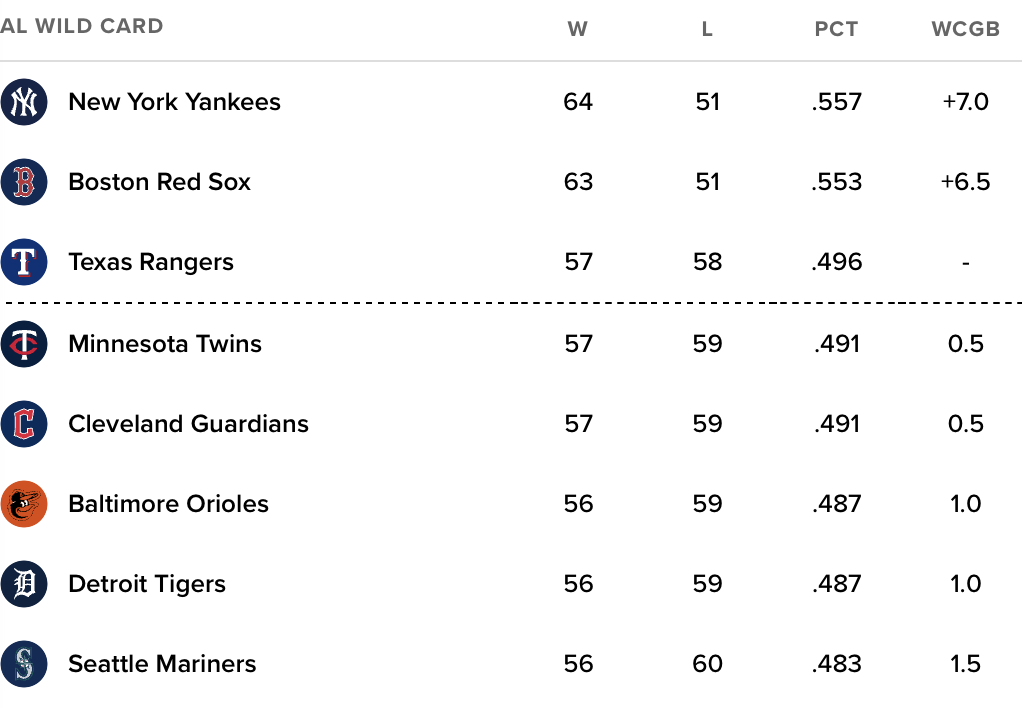Click the Seattle Mariners logo

coord(24,664)
